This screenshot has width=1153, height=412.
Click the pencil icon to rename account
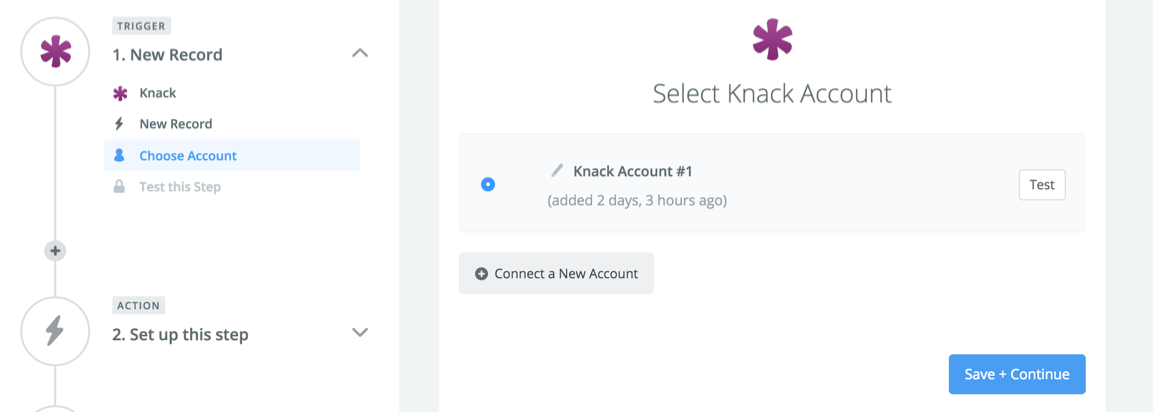pyautogui.click(x=557, y=171)
